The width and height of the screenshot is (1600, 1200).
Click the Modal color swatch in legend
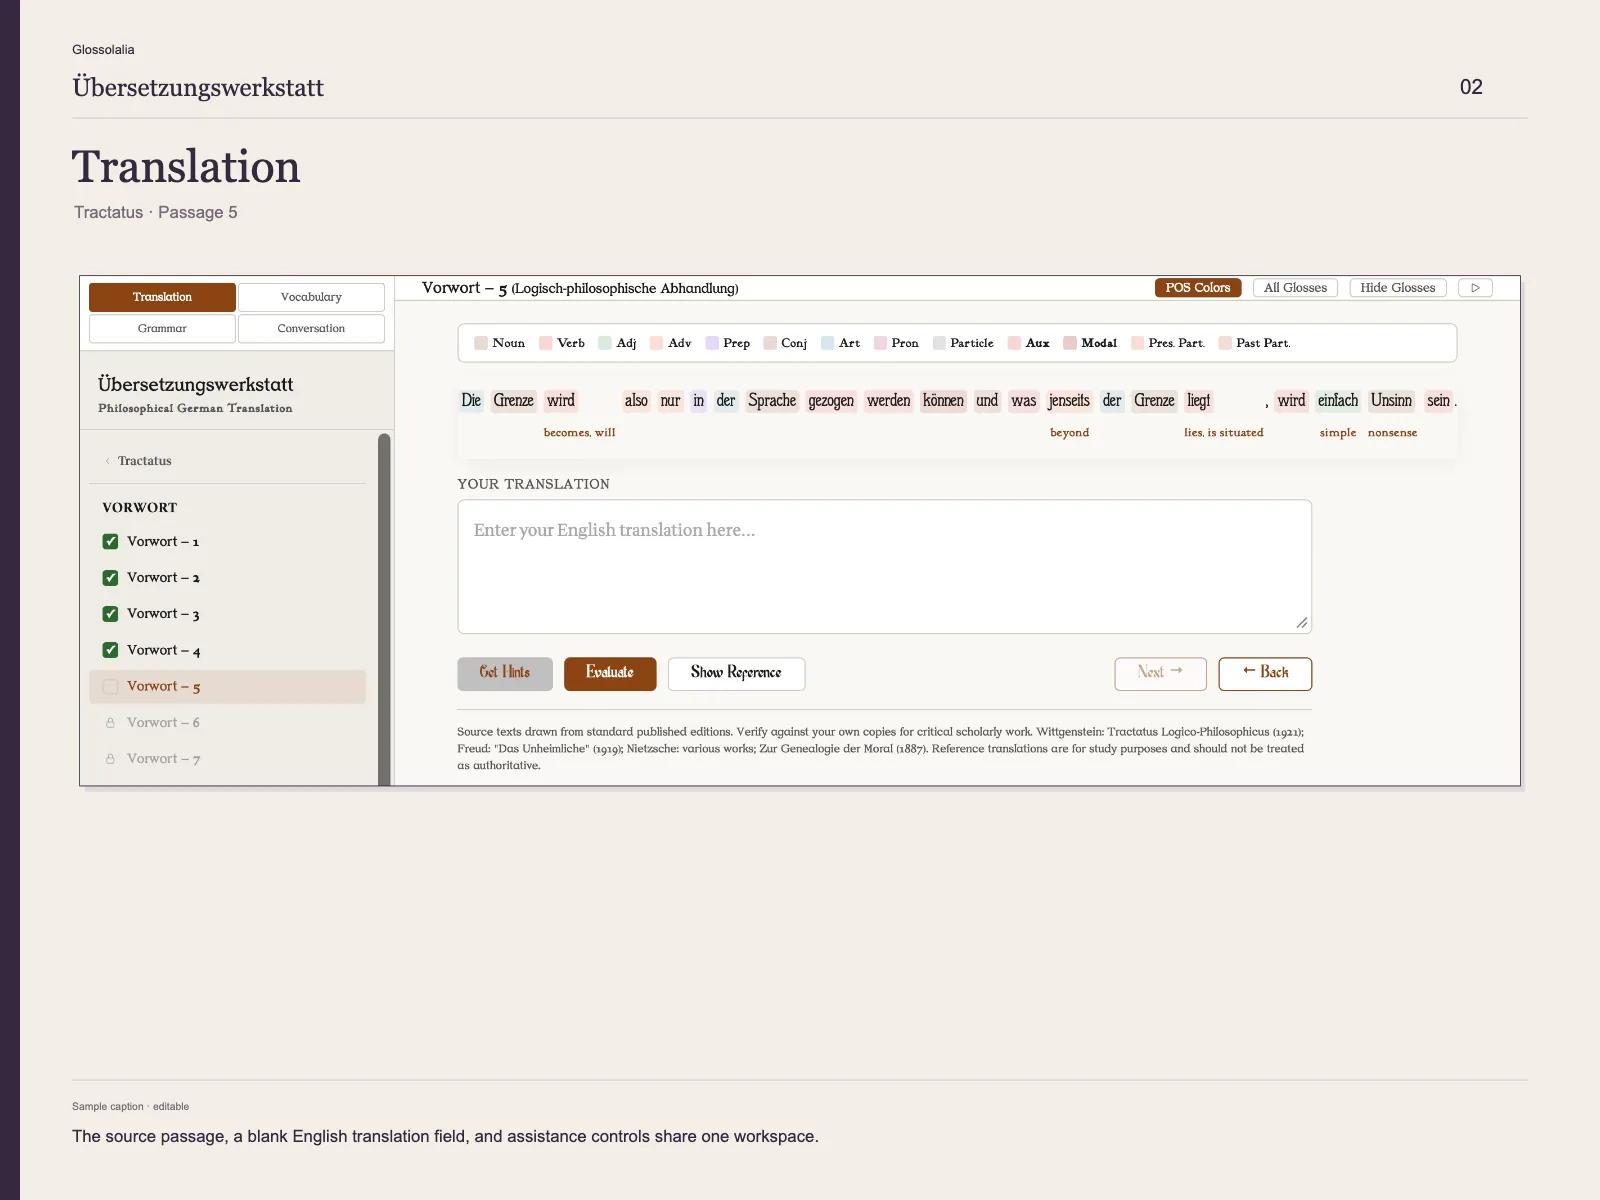click(x=1070, y=343)
